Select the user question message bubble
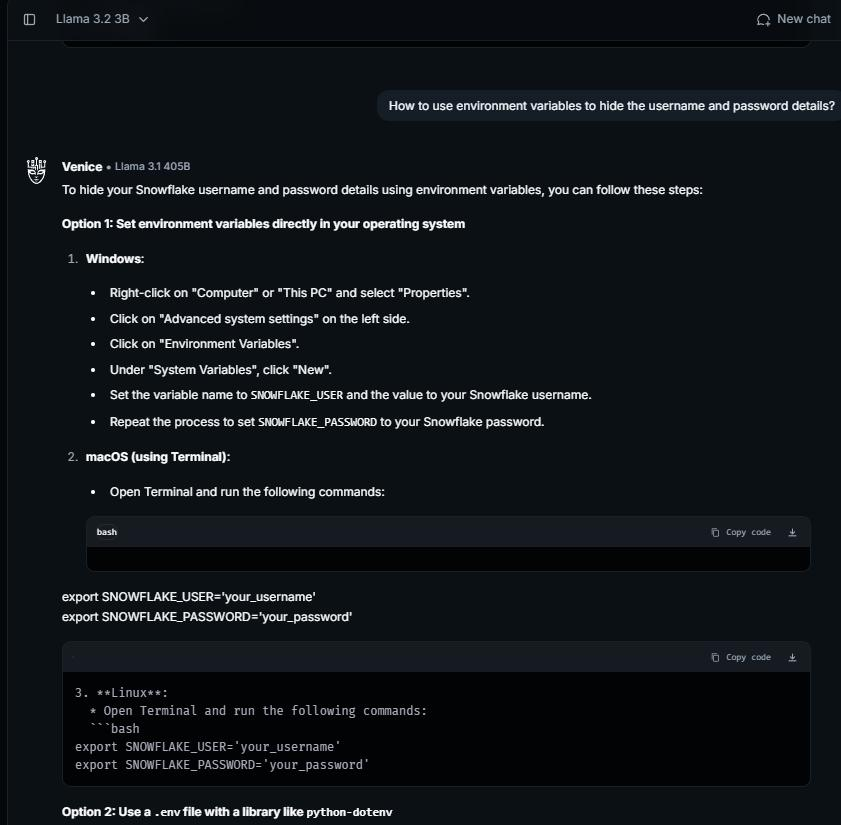Viewport: 841px width, 825px height. coord(611,106)
